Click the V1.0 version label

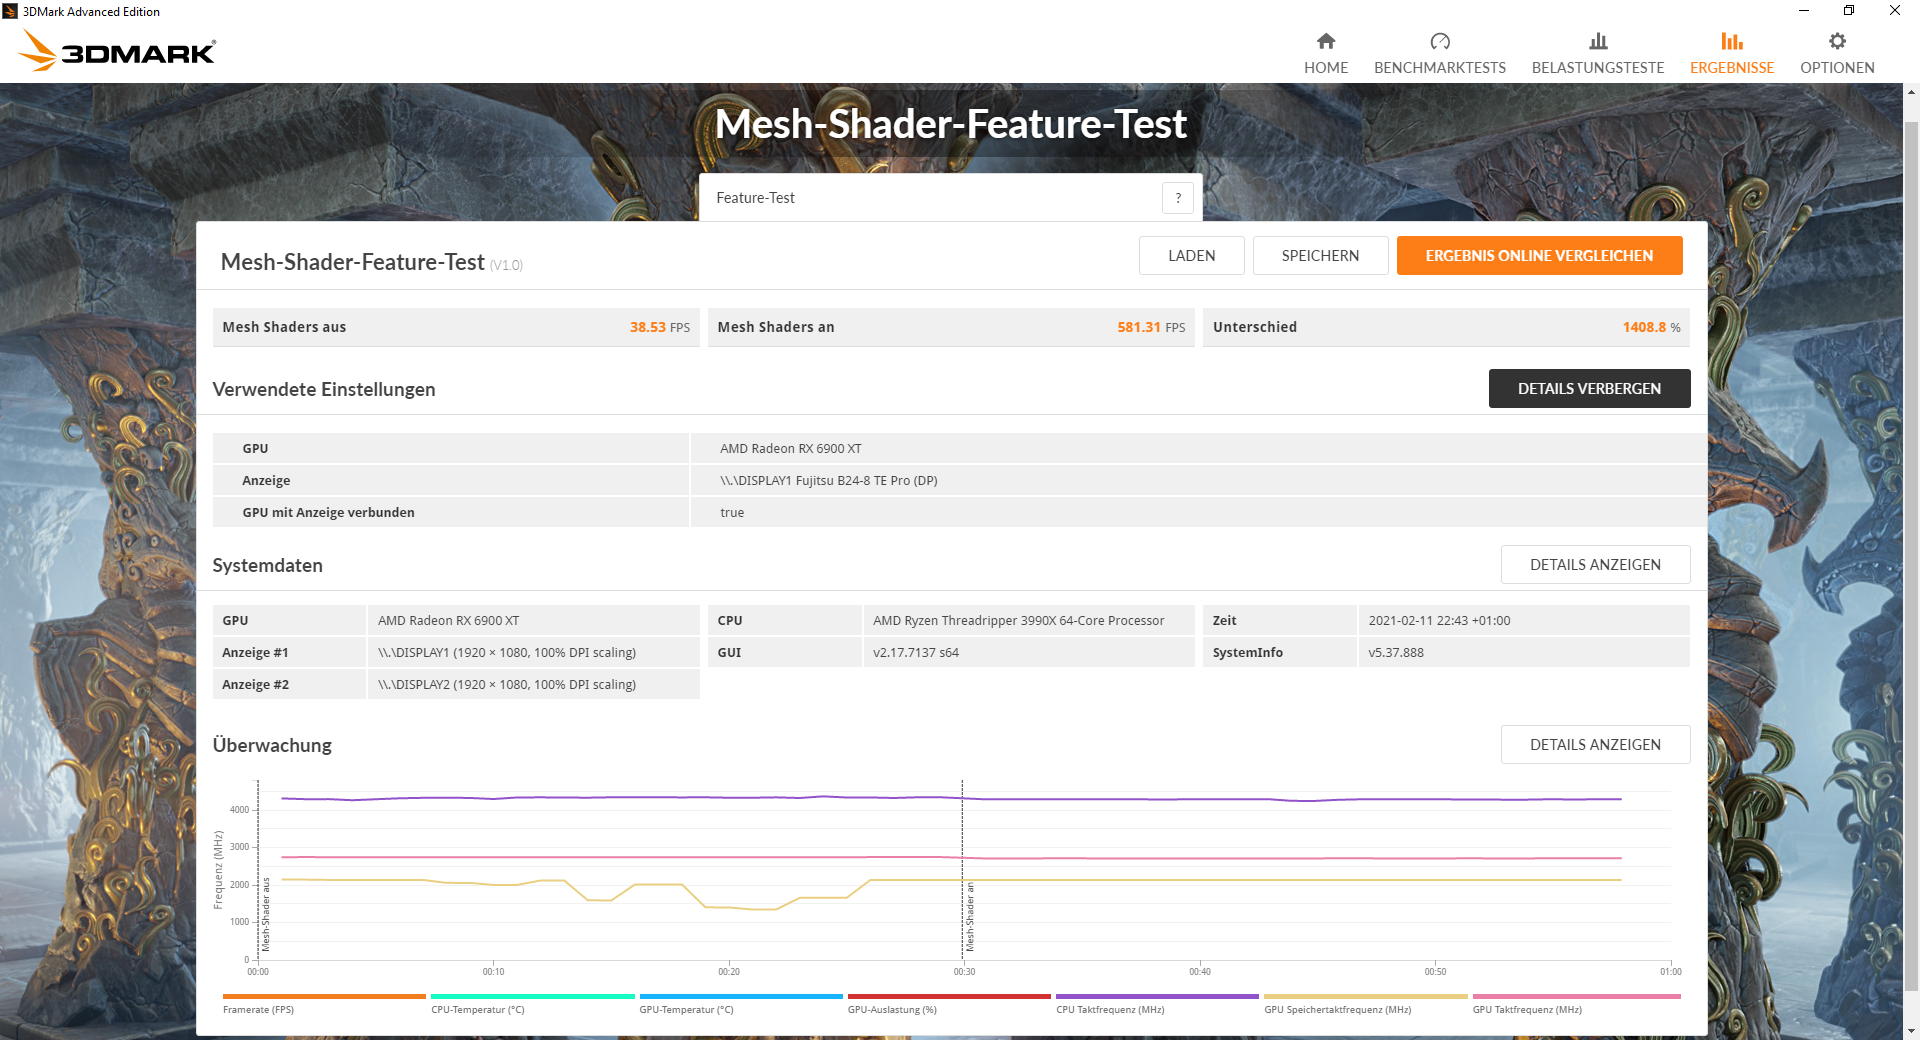506,265
